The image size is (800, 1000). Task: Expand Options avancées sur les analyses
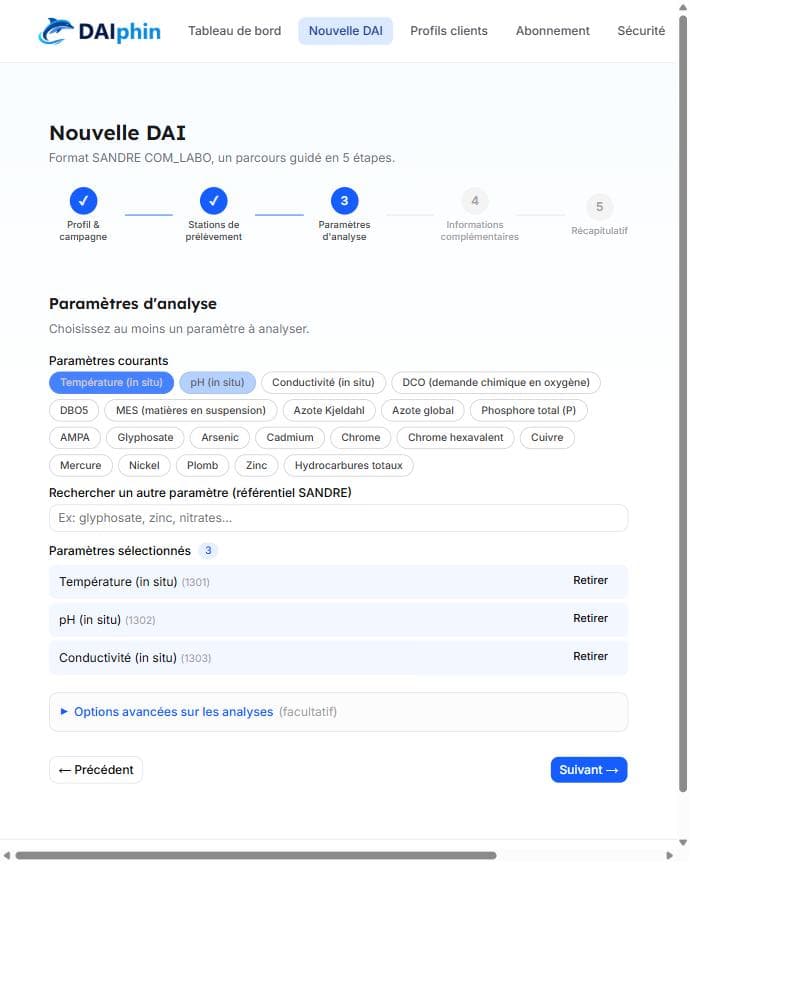click(x=173, y=712)
